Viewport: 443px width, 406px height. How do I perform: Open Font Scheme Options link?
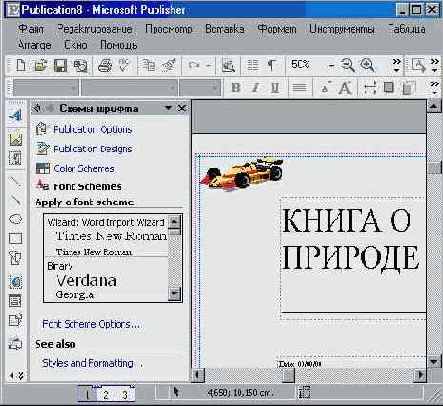pos(91,324)
